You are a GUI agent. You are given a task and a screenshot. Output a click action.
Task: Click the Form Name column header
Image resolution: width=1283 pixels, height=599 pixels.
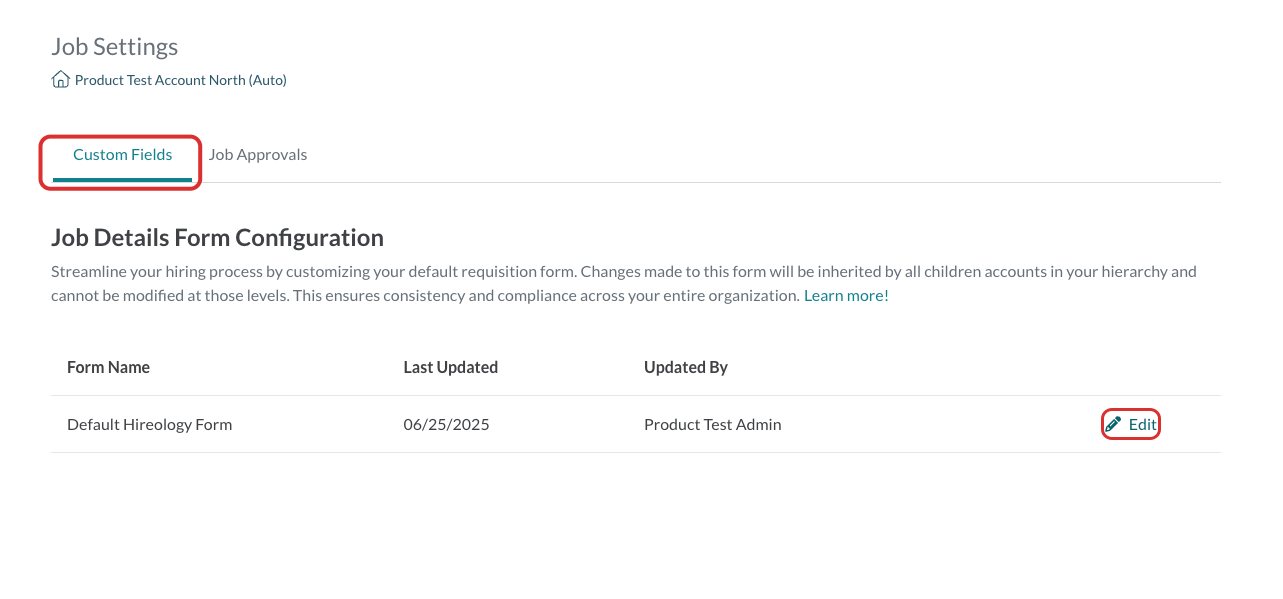108,367
